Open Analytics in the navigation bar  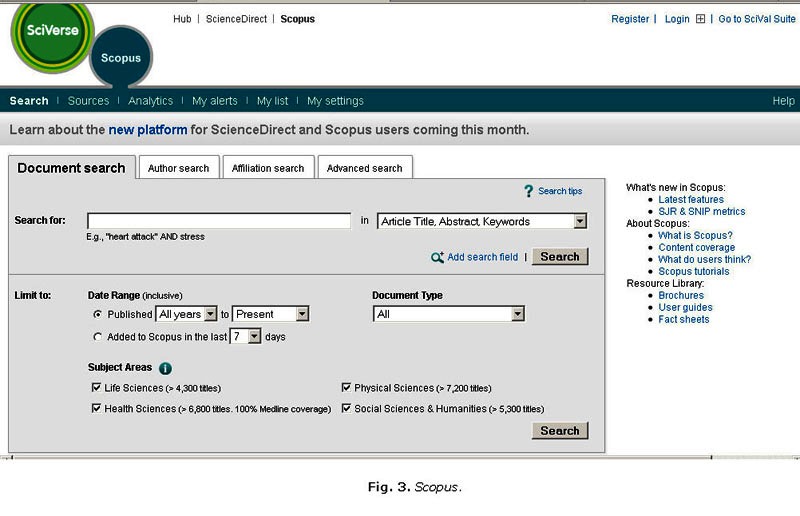pos(150,101)
